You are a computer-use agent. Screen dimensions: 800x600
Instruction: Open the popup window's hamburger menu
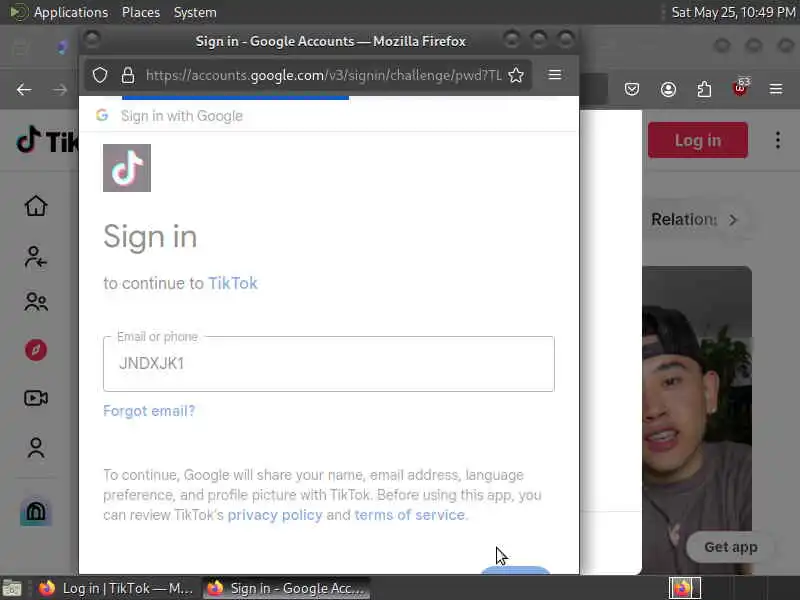point(555,75)
